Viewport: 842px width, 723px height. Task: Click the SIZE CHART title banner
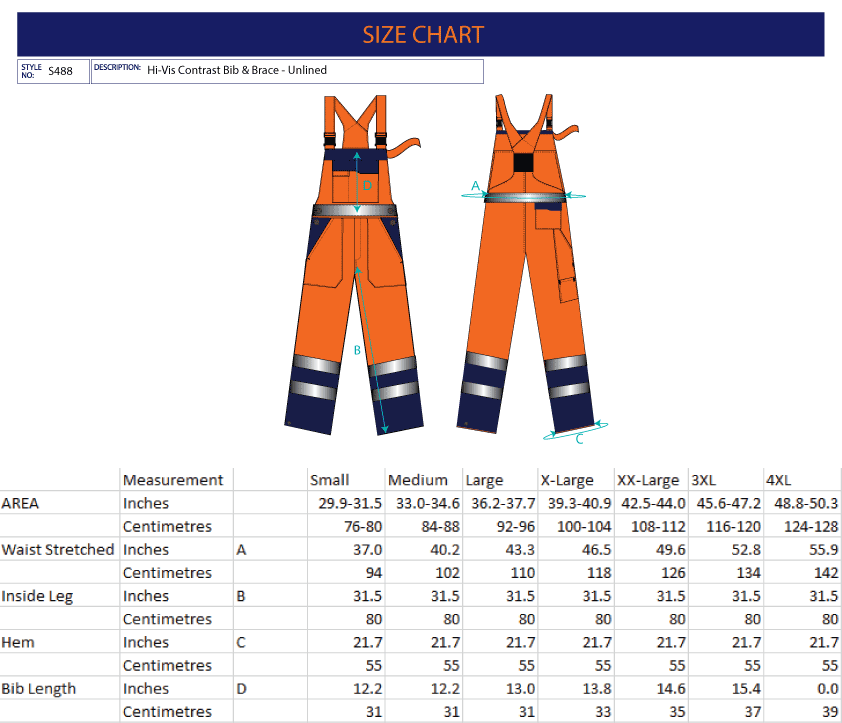click(x=420, y=34)
